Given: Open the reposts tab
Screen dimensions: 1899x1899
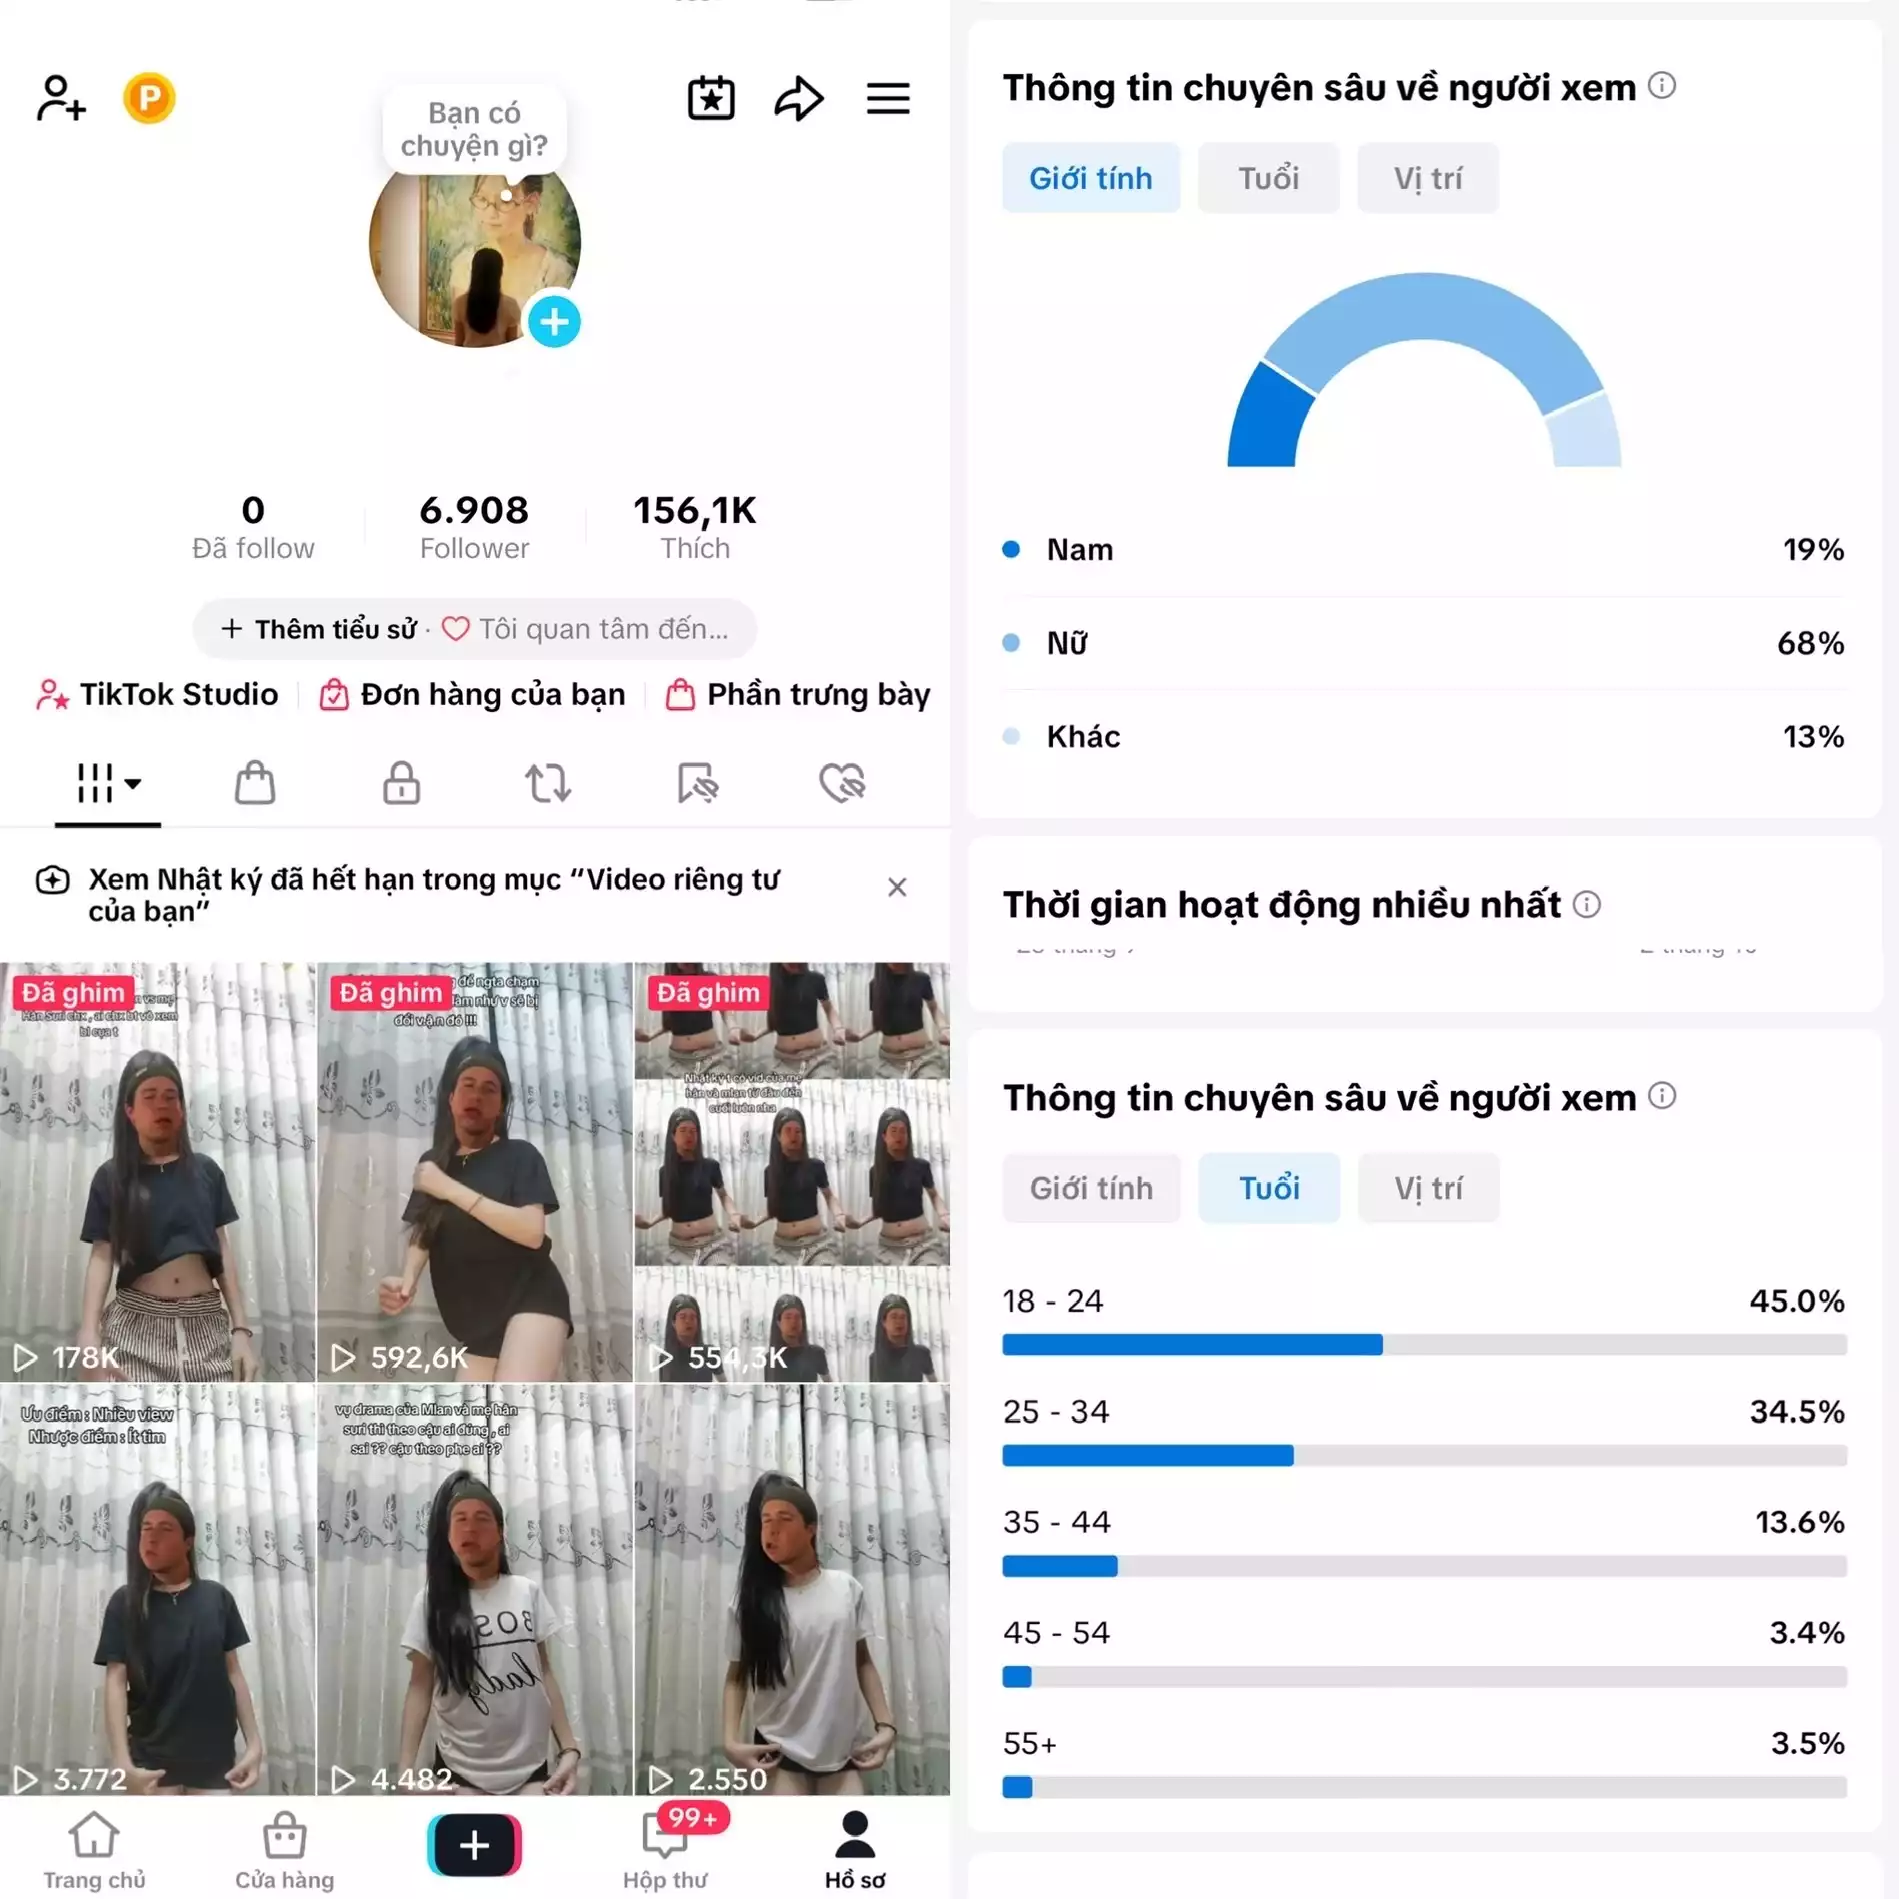Looking at the screenshot, I should [548, 783].
